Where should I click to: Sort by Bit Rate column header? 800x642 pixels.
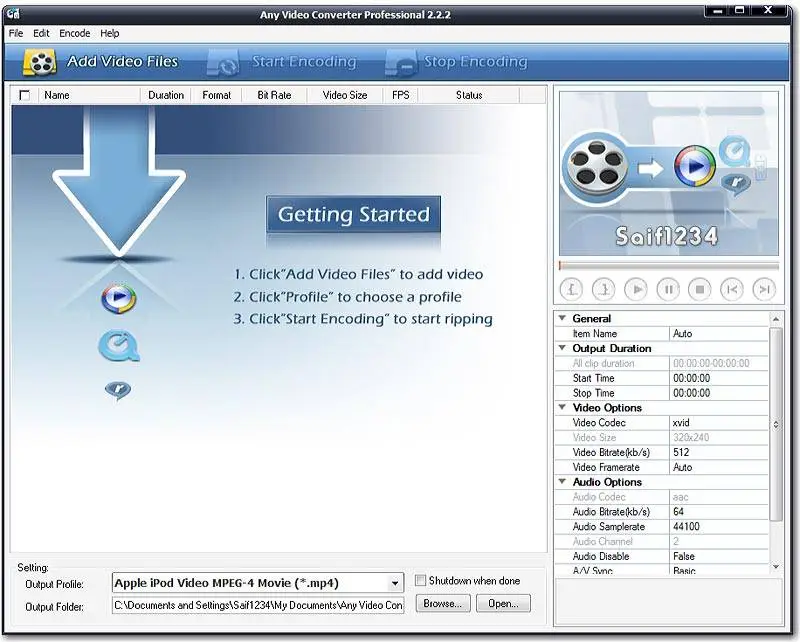[274, 95]
